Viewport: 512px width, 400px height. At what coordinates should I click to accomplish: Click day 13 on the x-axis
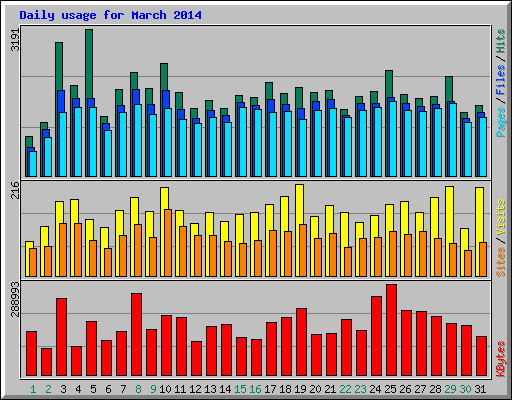pos(210,389)
